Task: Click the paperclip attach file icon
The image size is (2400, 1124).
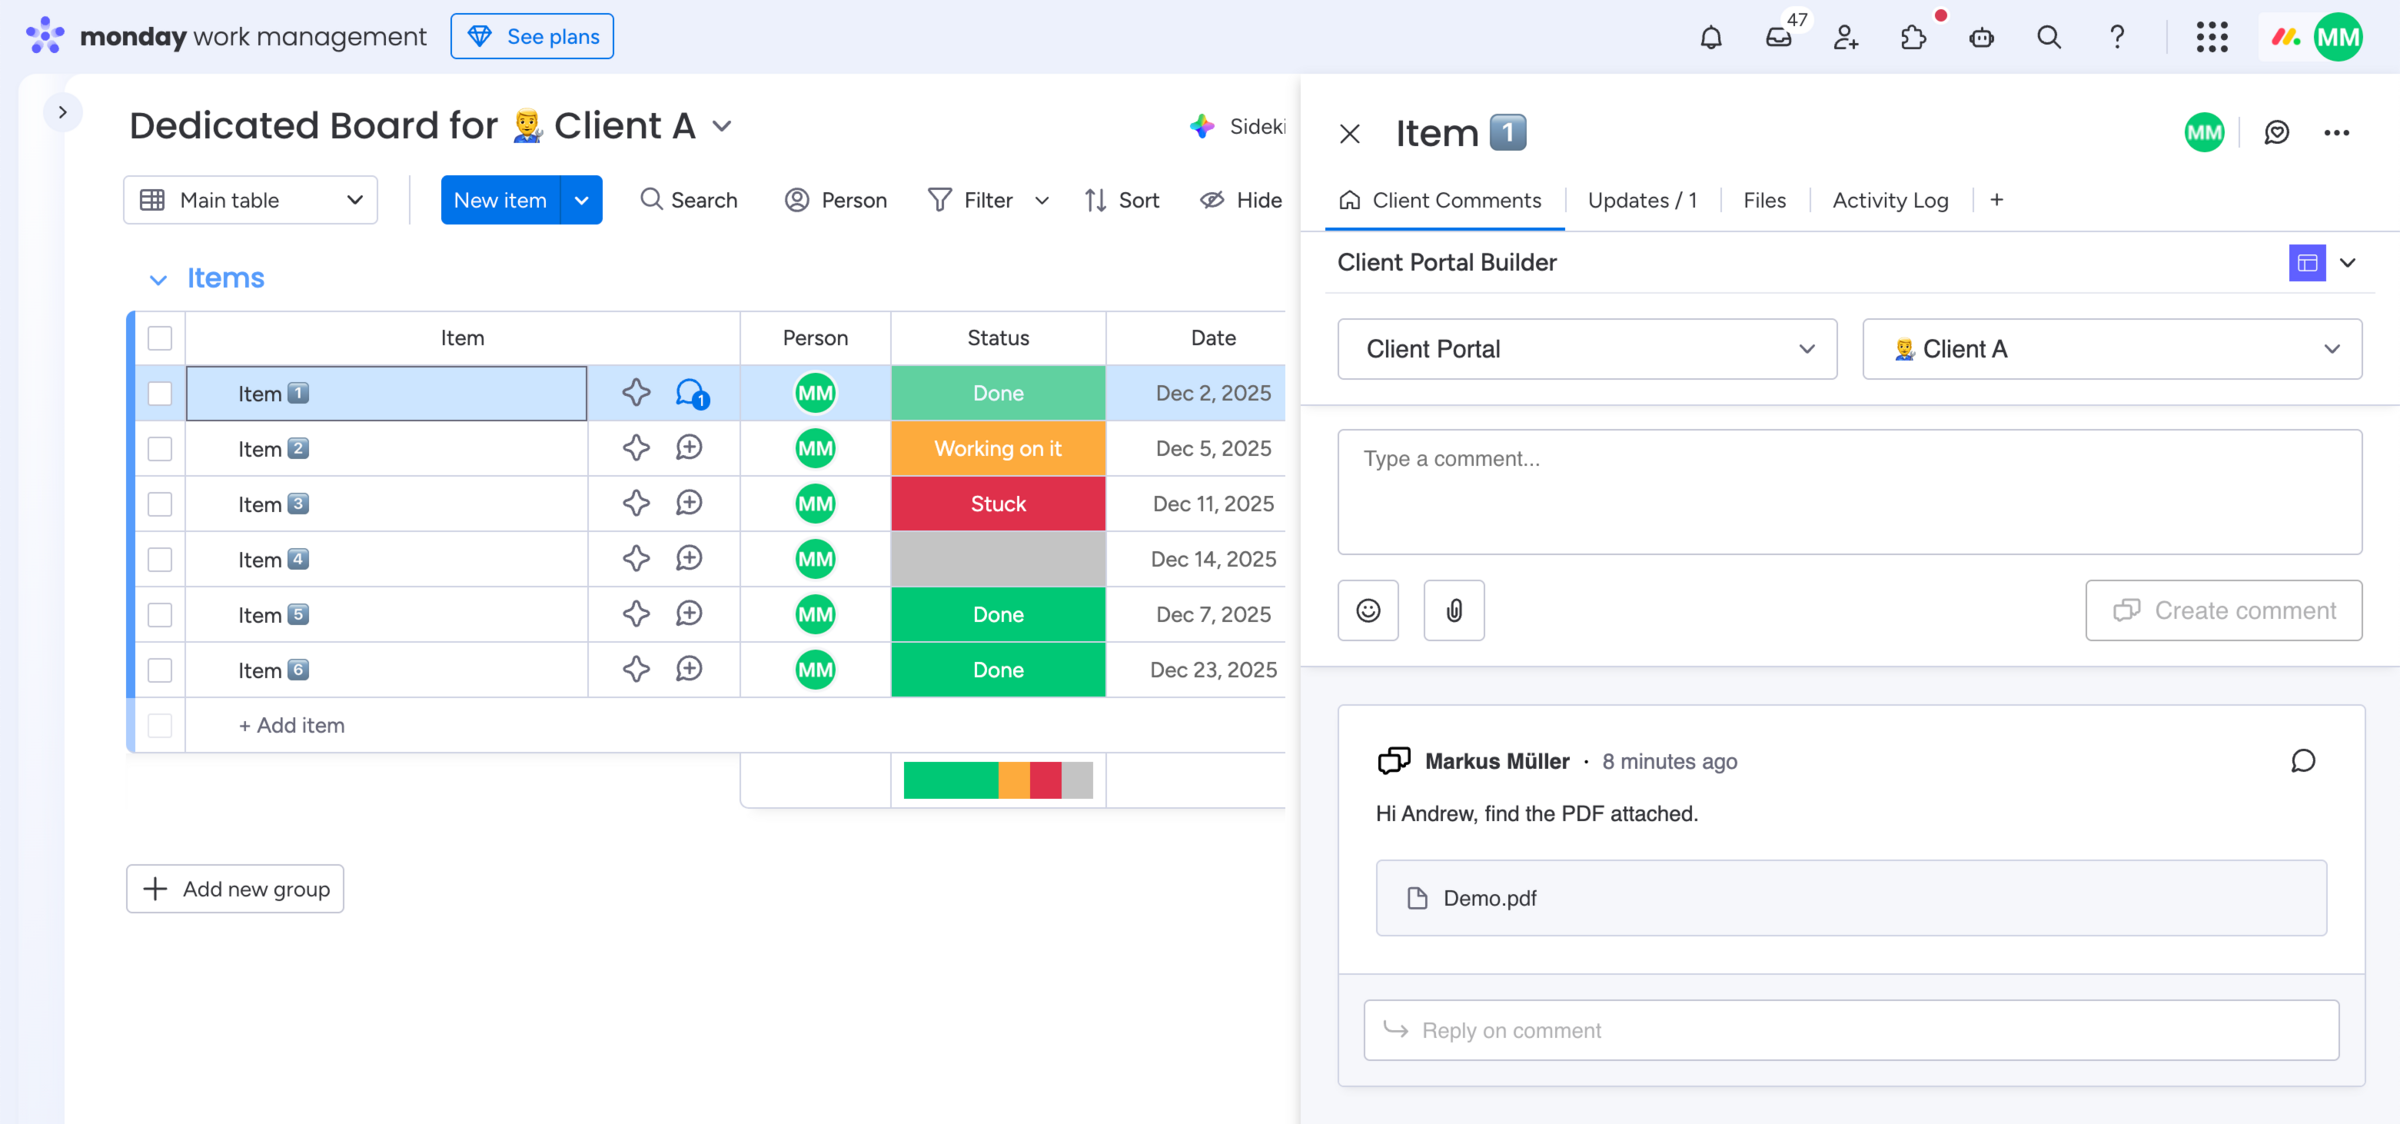Action: pos(1454,610)
